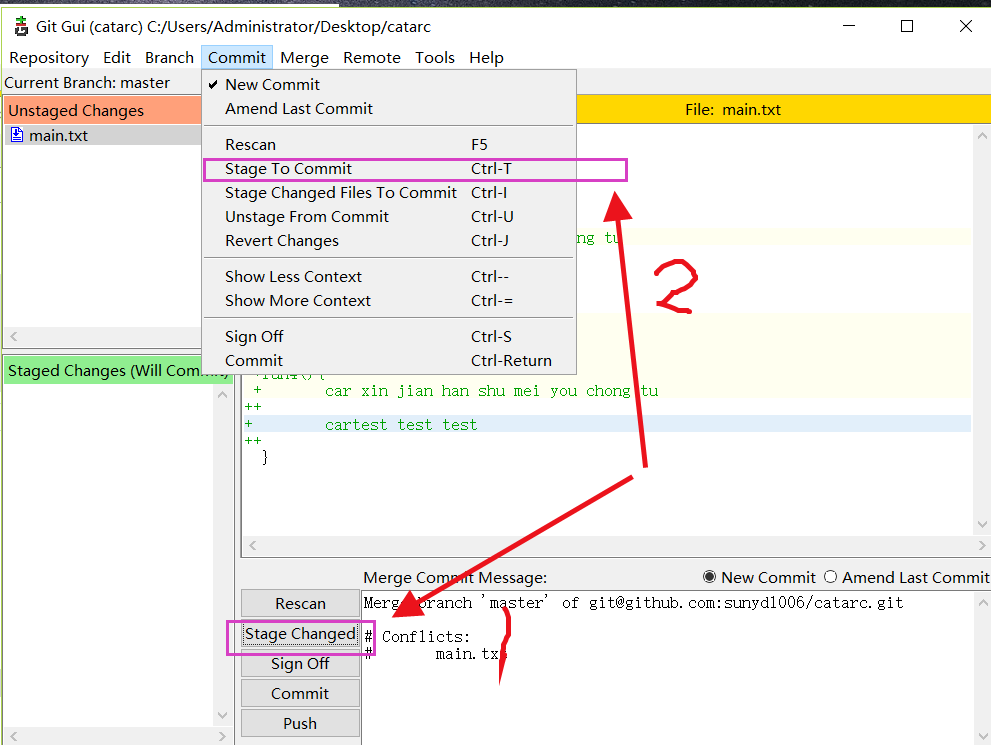Click the Sign Off button
This screenshot has width=991, height=745.
coord(300,663)
